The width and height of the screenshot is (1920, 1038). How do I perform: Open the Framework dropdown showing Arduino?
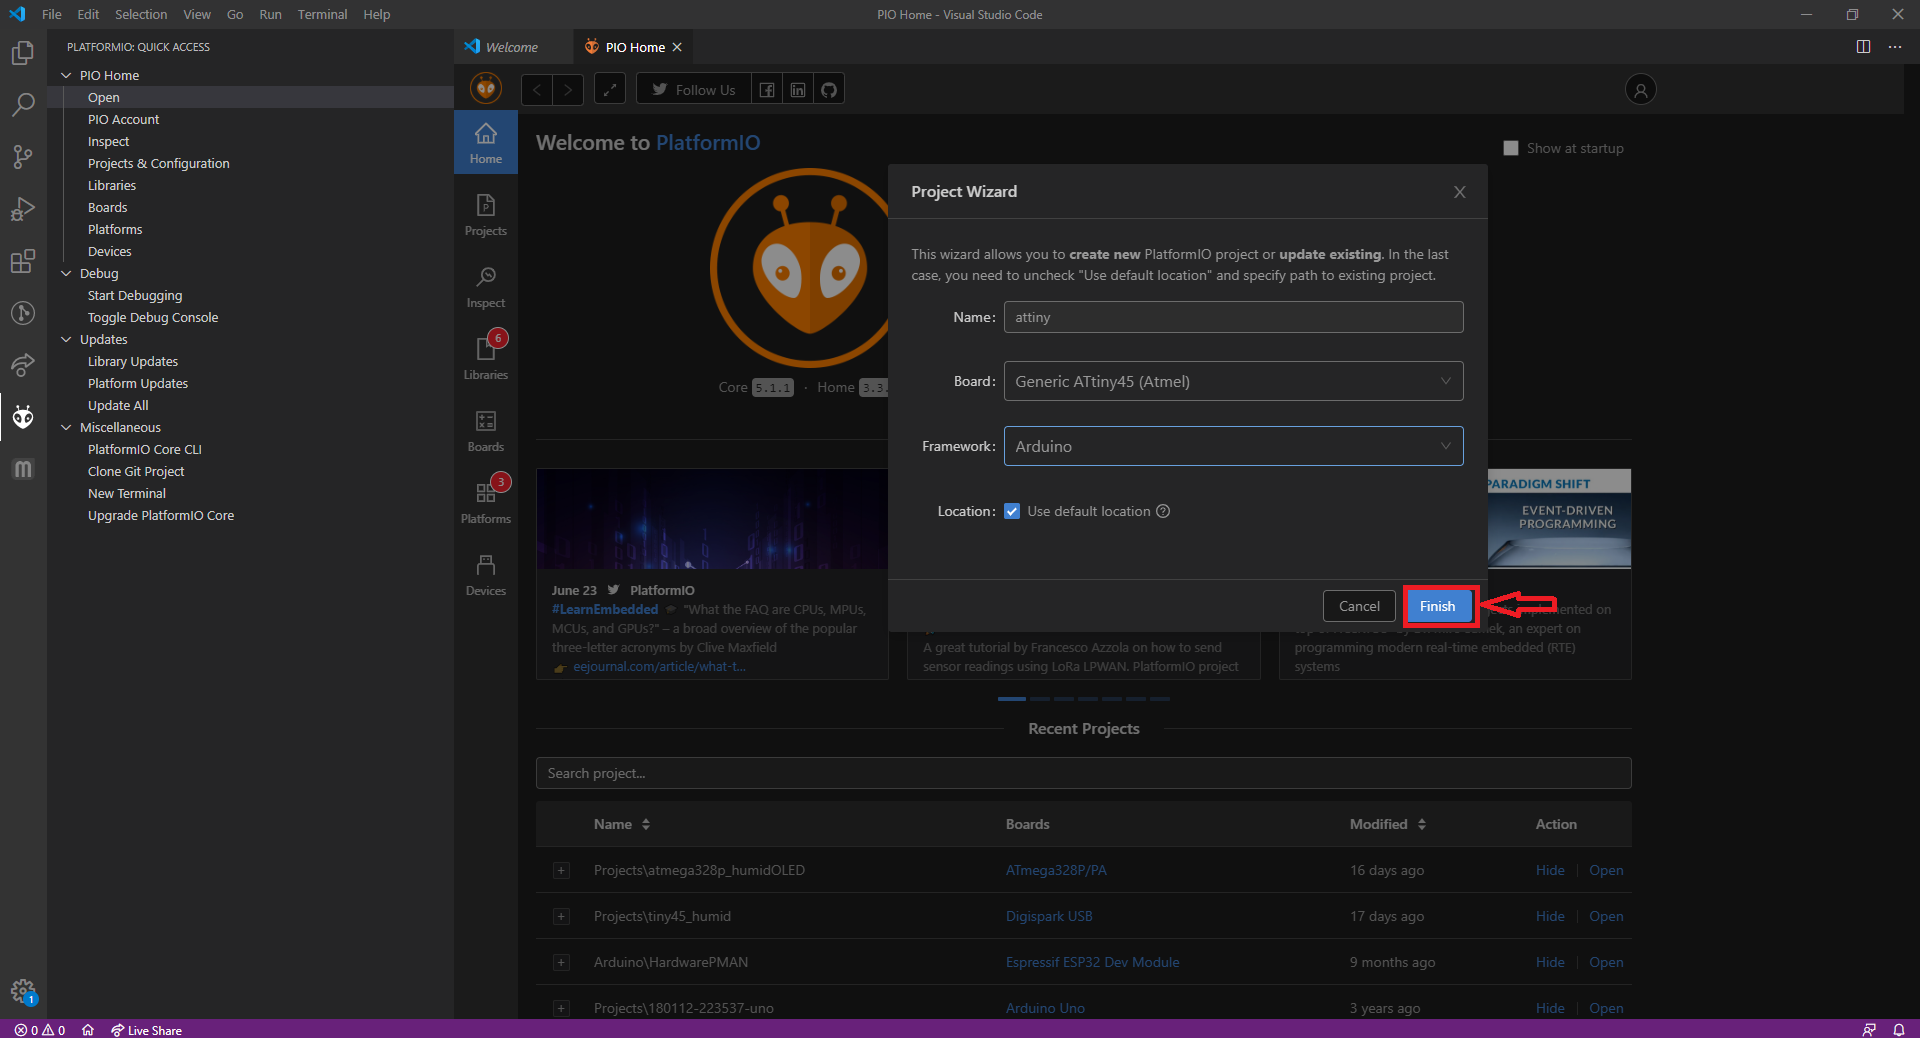[1233, 446]
